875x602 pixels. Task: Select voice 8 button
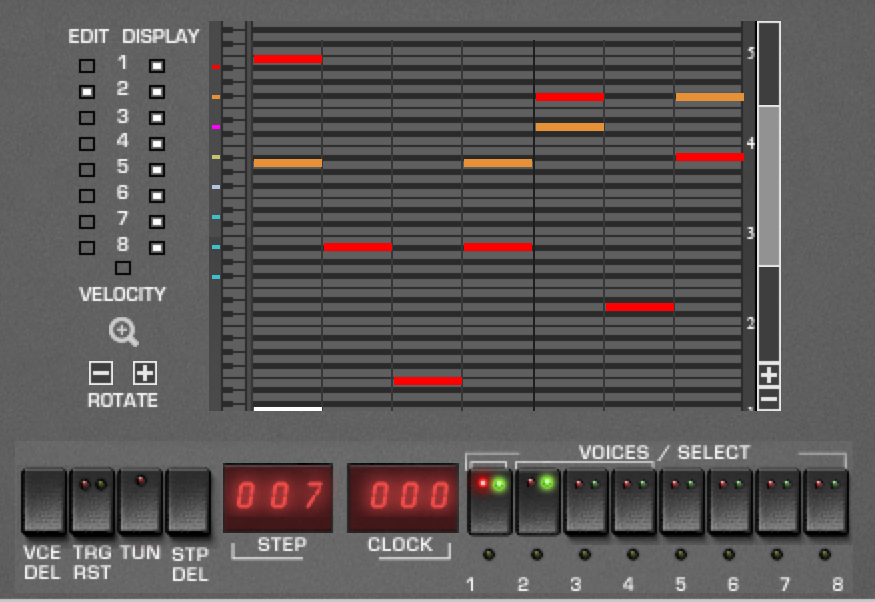[x=828, y=501]
